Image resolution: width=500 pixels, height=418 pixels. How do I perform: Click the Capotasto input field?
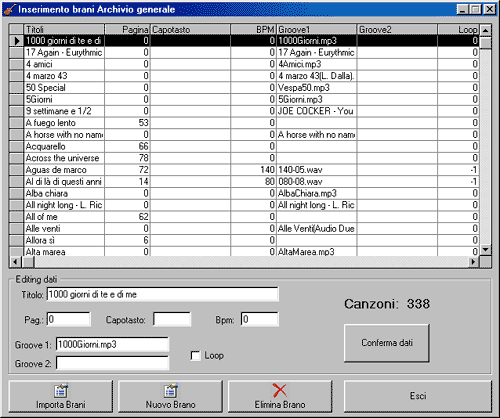[x=172, y=319]
